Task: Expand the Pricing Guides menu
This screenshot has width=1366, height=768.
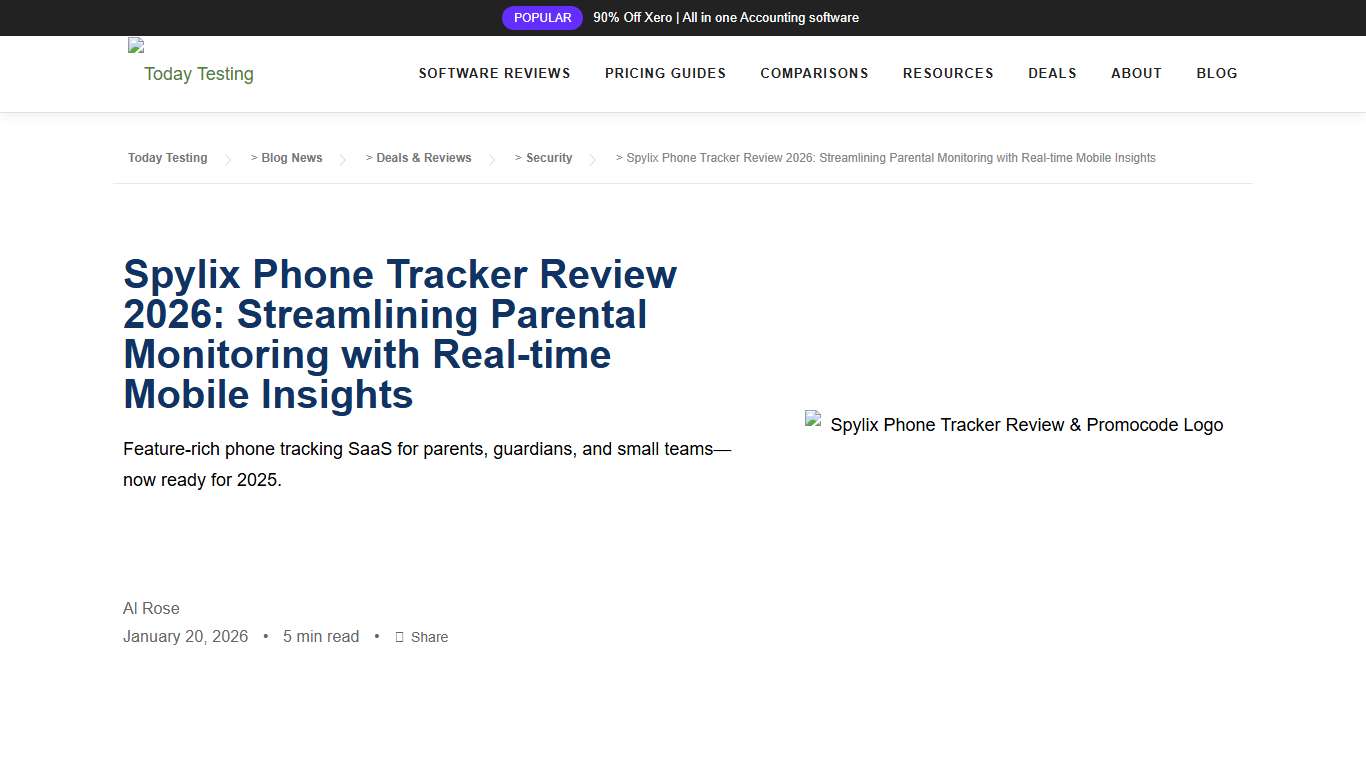Action: pos(665,73)
